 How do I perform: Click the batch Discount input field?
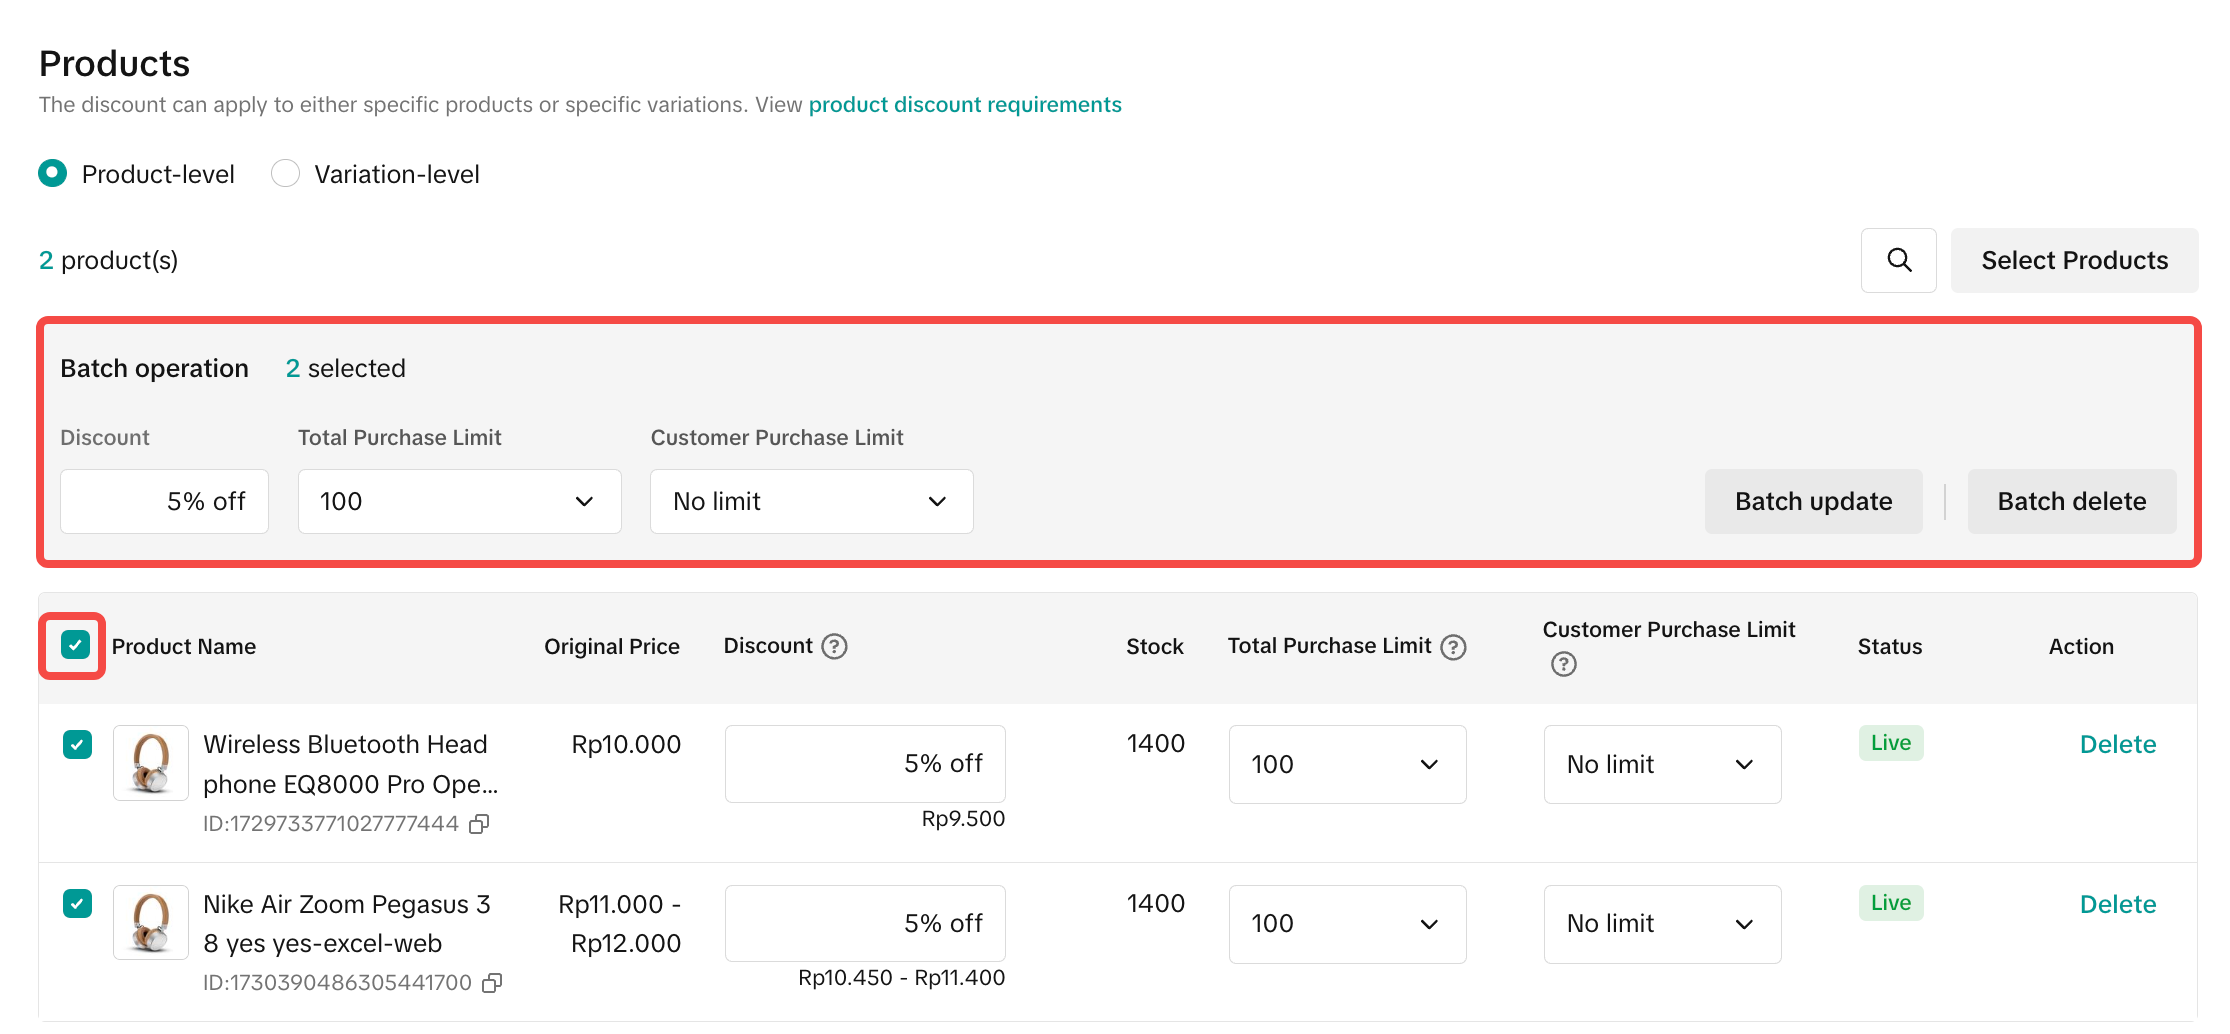(x=164, y=501)
